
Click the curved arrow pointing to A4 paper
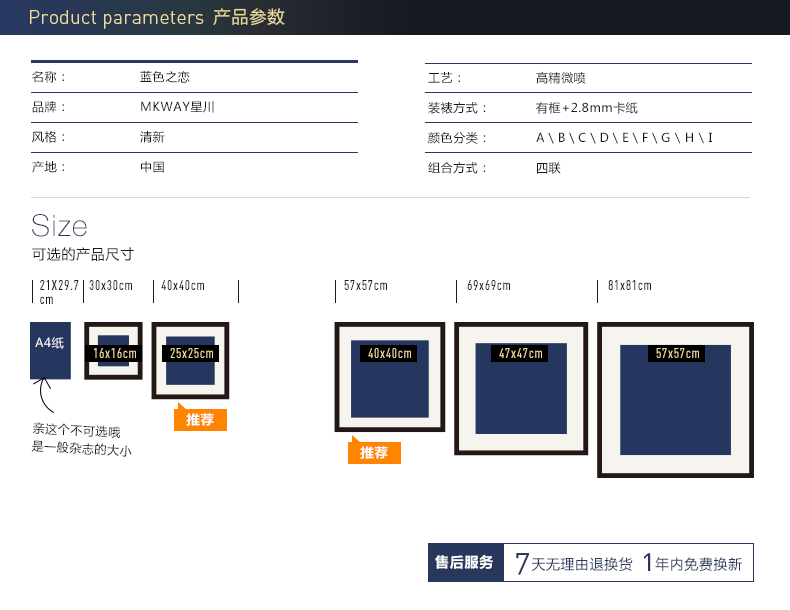coord(43,395)
